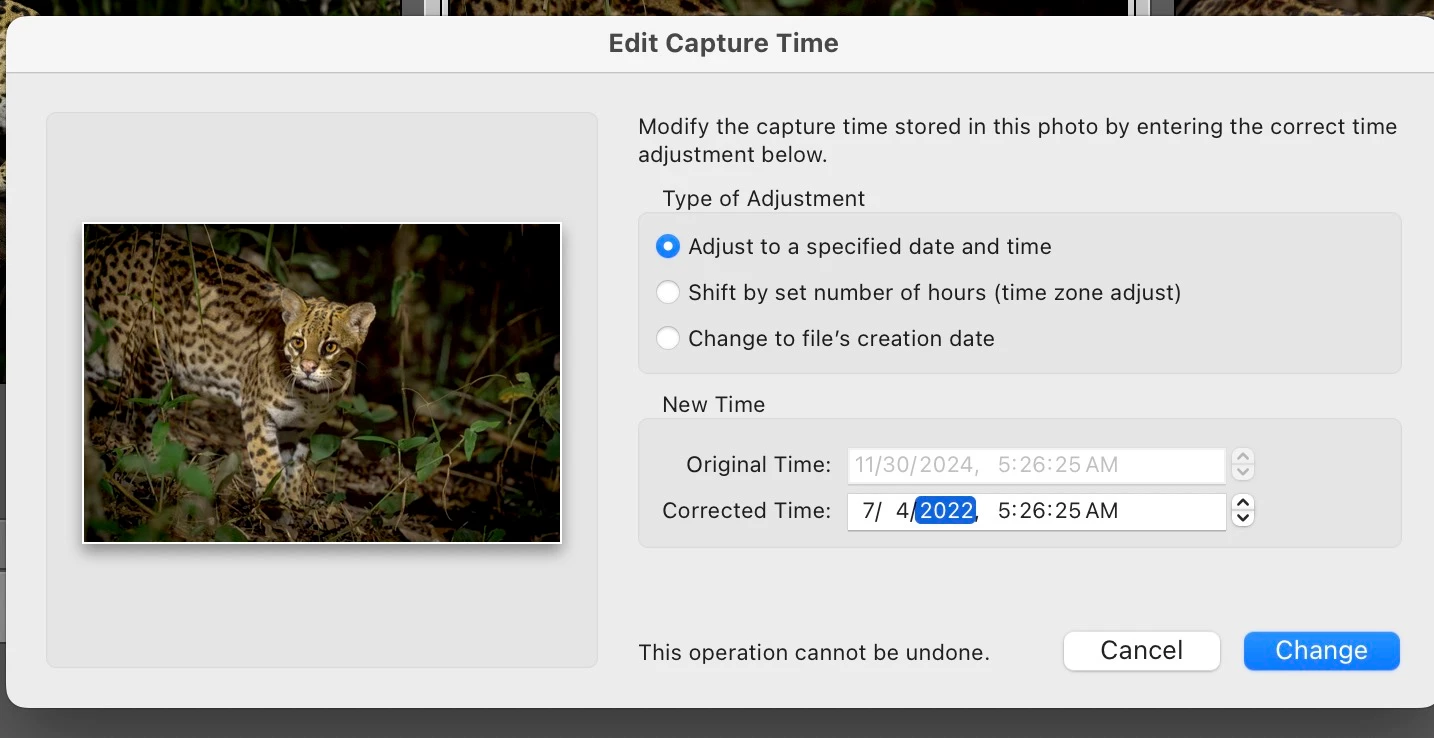Click 'This operation cannot be undone' warning text

tap(814, 653)
